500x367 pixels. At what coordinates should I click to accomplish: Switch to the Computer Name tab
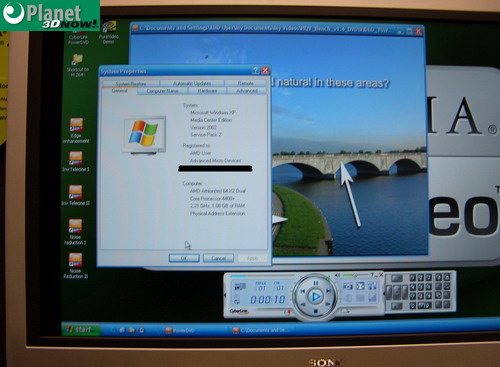coord(162,91)
